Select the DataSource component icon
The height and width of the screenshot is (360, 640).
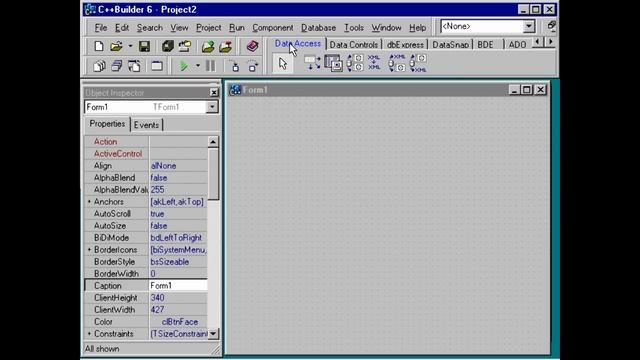pyautogui.click(x=312, y=63)
